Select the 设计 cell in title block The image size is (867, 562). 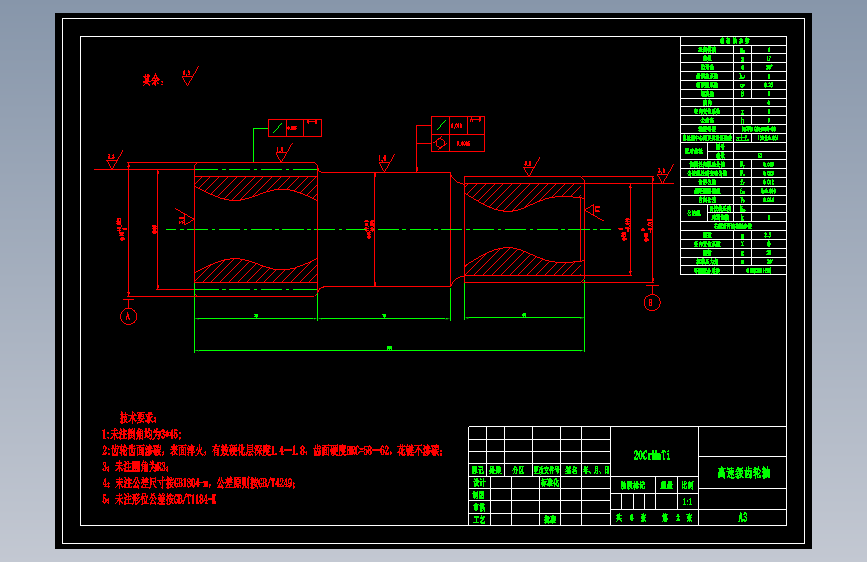click(479, 482)
